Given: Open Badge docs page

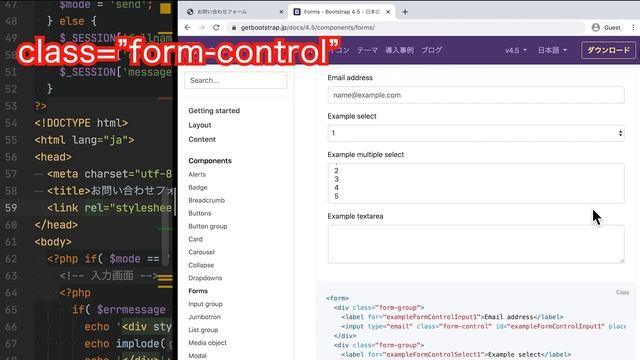Looking at the screenshot, I should [x=198, y=187].
